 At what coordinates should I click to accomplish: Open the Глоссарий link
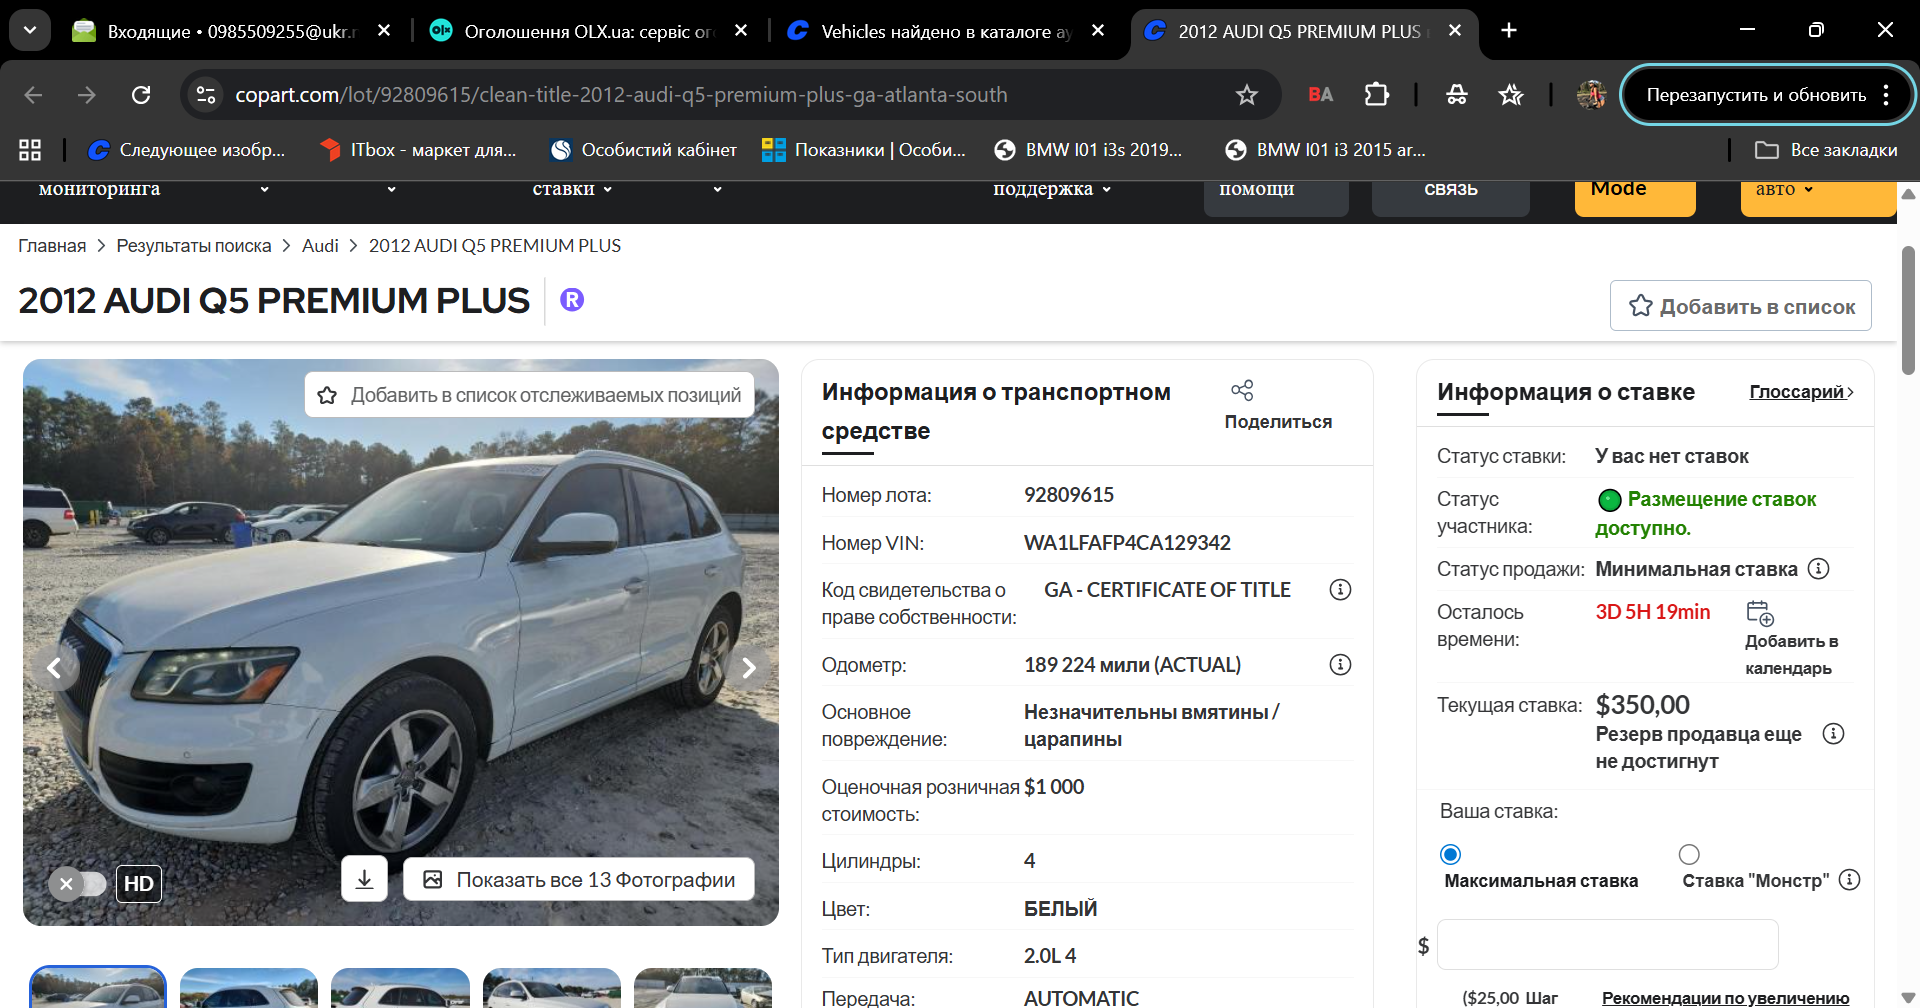click(x=1801, y=392)
